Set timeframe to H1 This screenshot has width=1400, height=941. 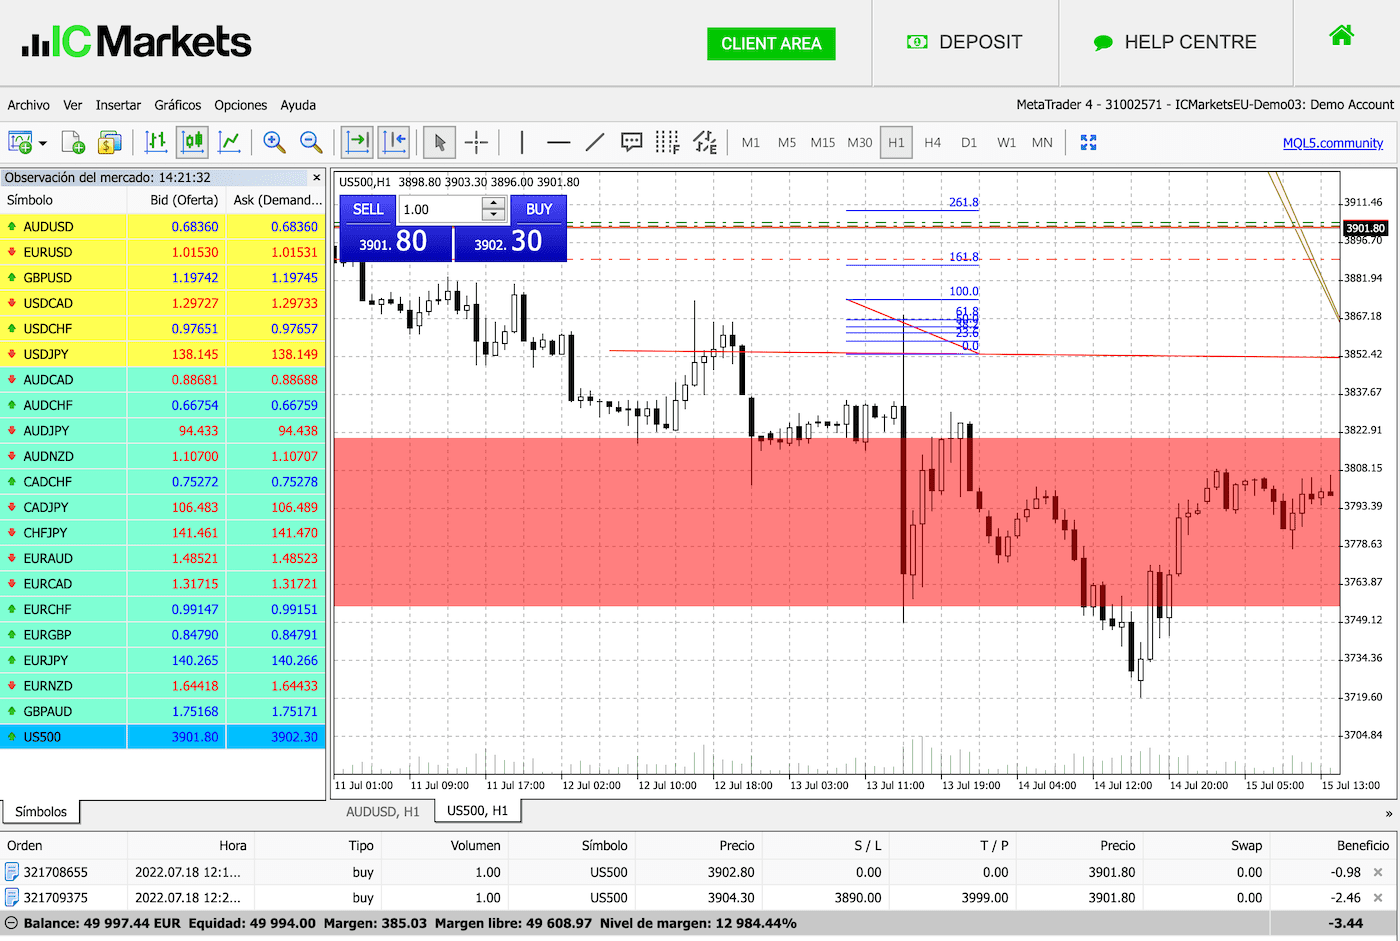[x=896, y=143]
